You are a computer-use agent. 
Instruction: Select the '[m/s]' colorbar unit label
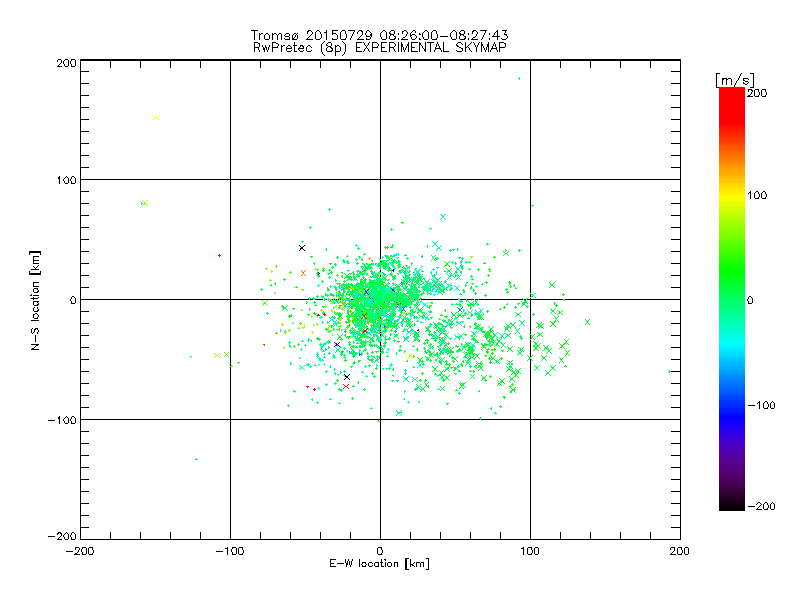735,80
